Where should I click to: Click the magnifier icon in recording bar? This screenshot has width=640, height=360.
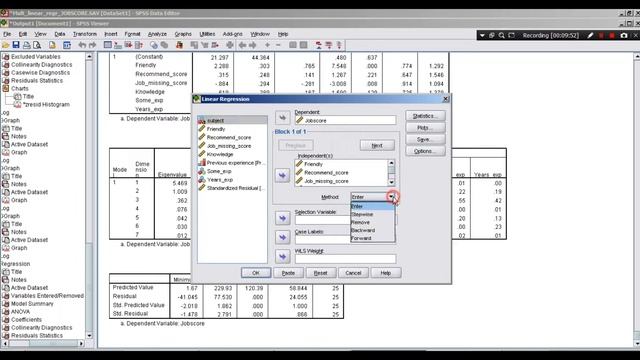(502, 36)
